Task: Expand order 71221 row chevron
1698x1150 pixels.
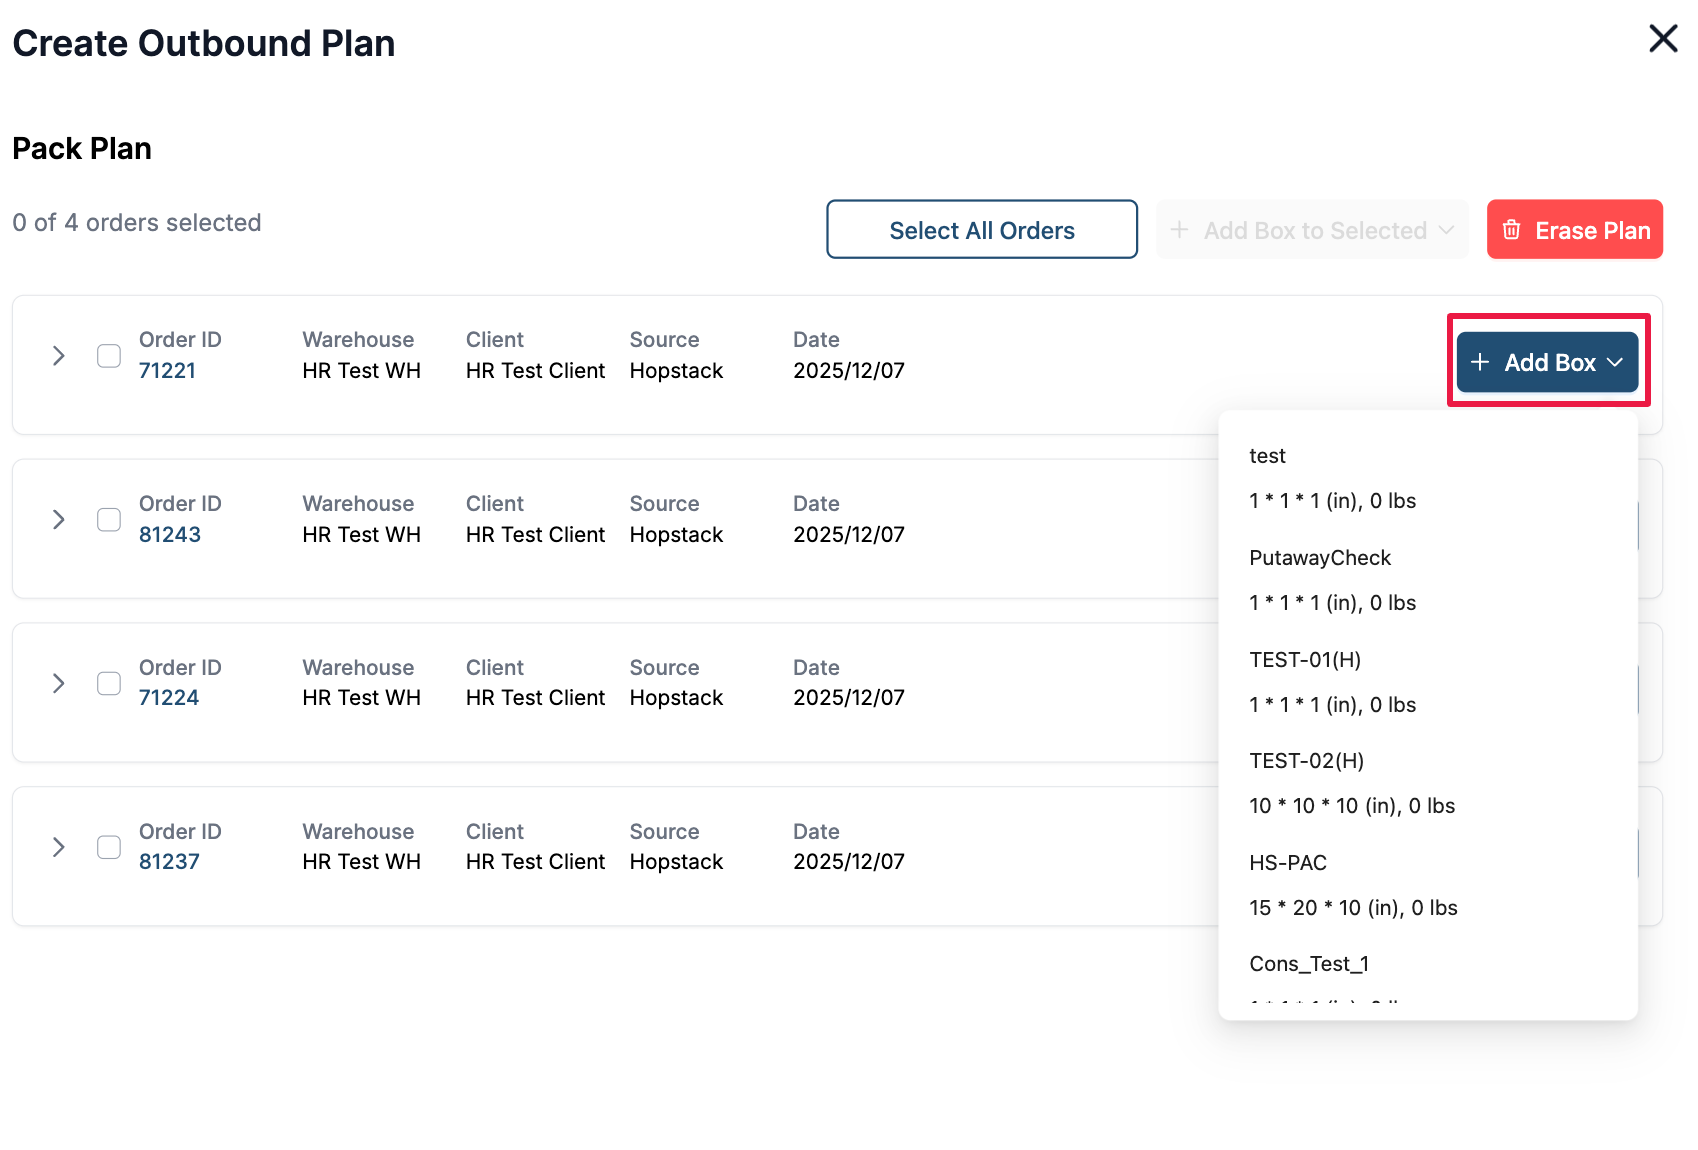Action: [x=59, y=356]
